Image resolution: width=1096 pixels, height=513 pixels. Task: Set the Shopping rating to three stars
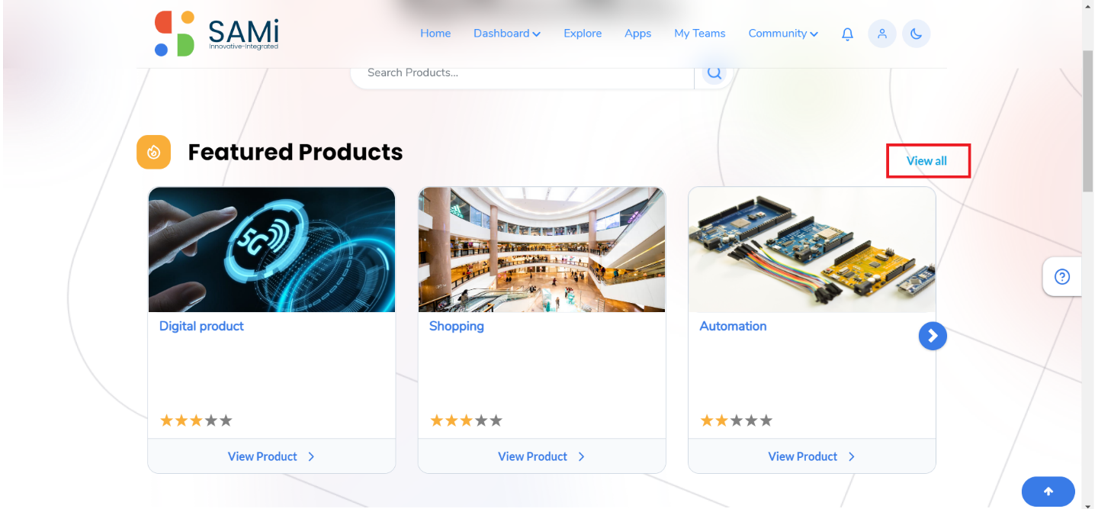(466, 421)
